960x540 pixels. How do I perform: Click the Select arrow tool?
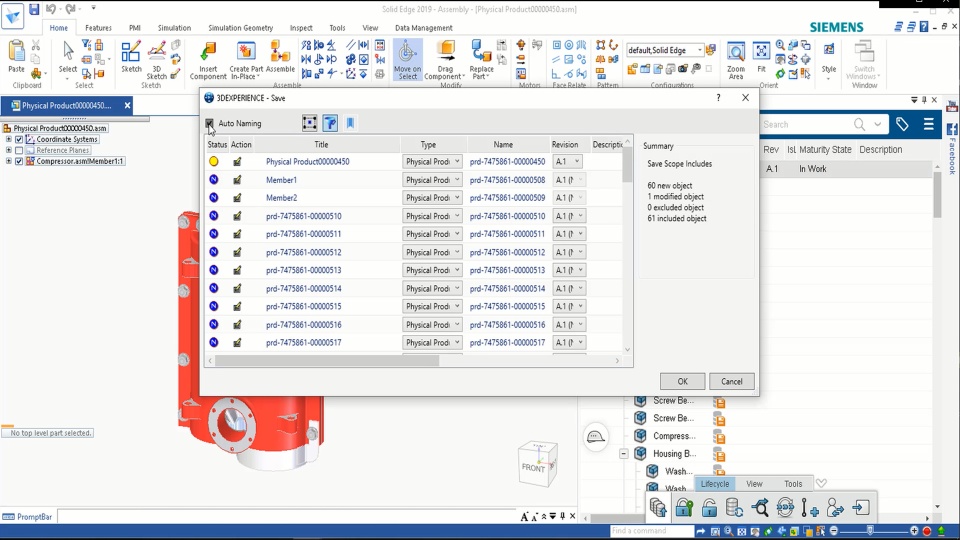point(68,57)
